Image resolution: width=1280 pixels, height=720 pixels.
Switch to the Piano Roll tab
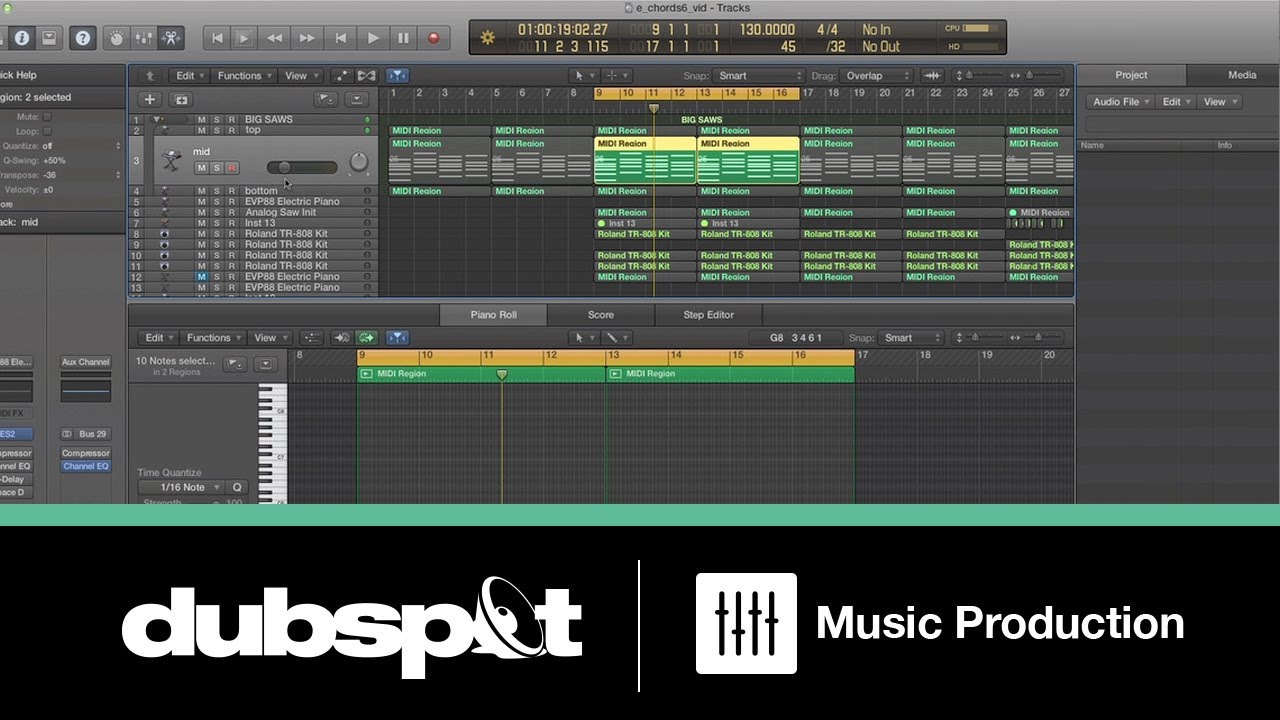[x=493, y=314]
